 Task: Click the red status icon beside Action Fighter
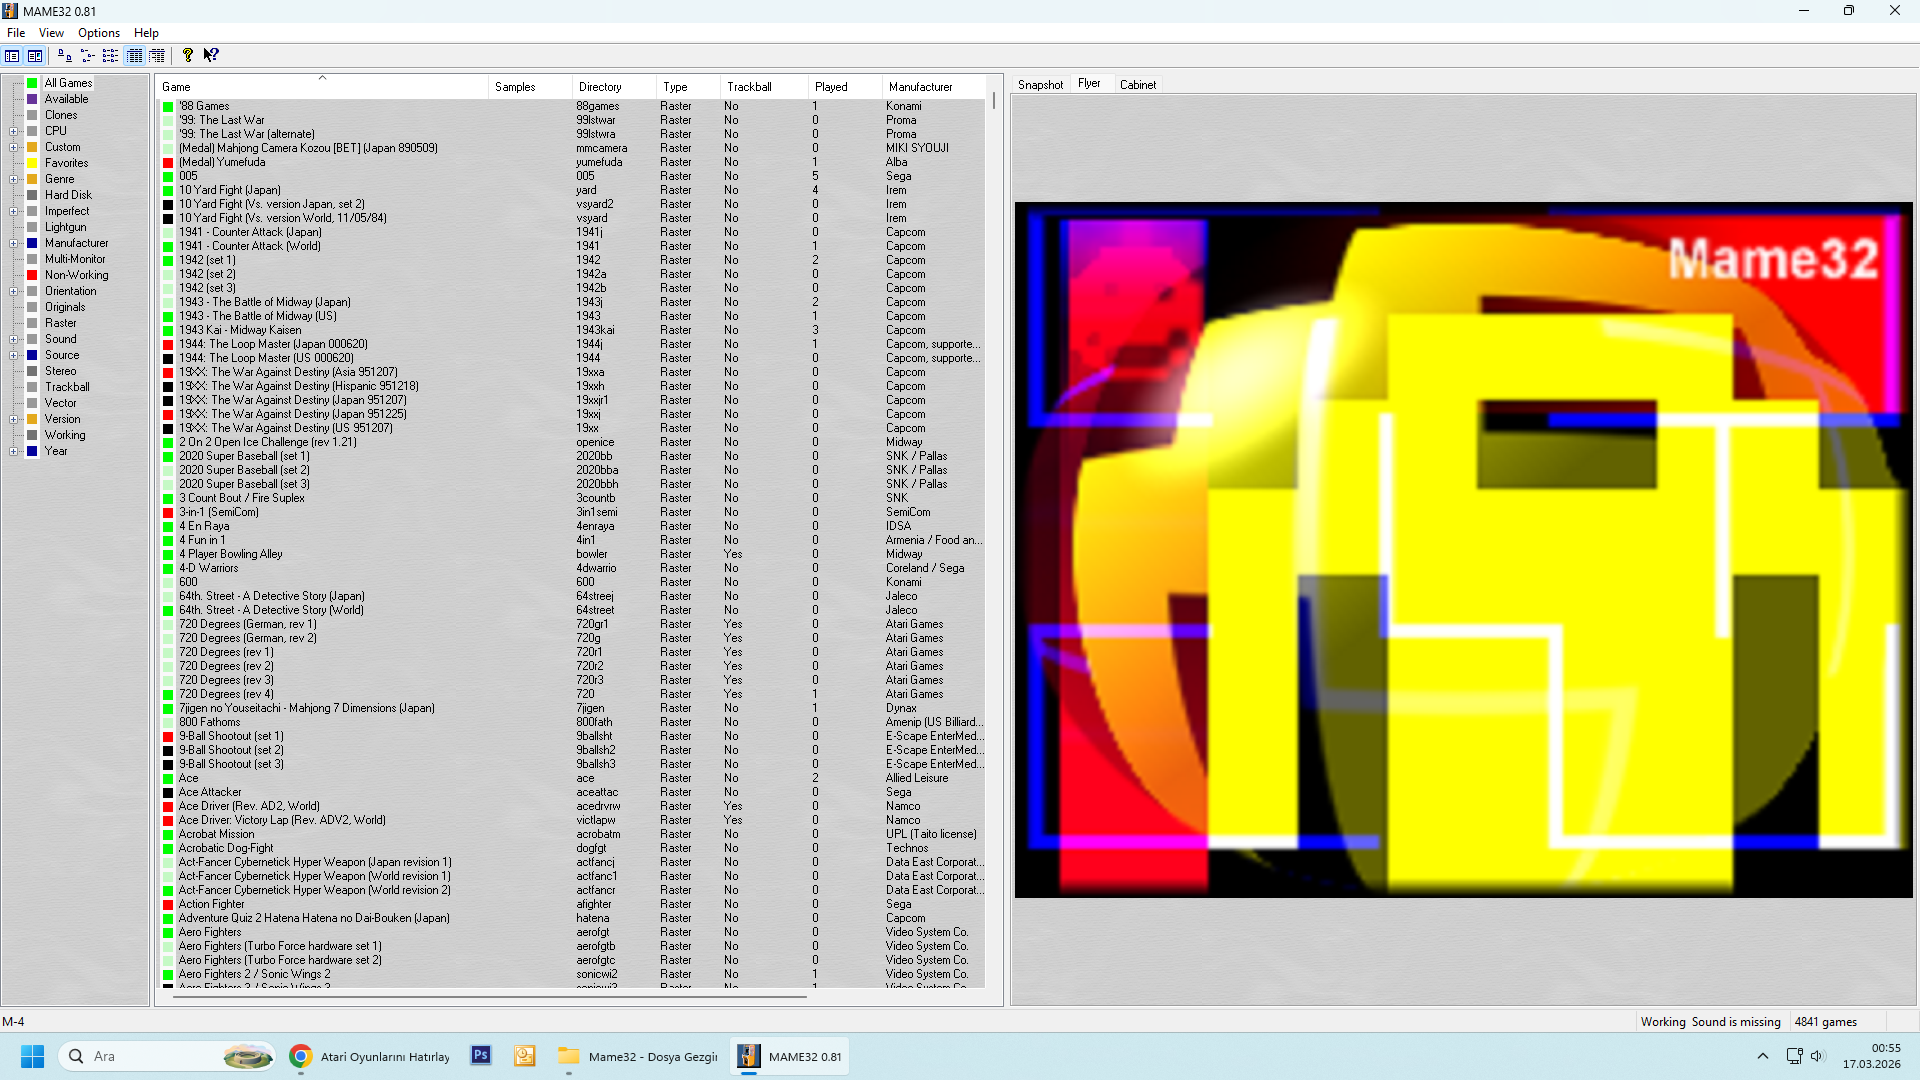[168, 904]
